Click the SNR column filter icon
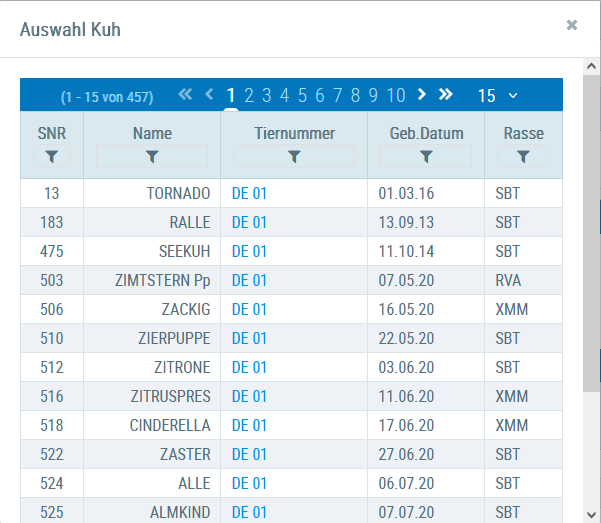The width and height of the screenshot is (601, 523). 52,157
